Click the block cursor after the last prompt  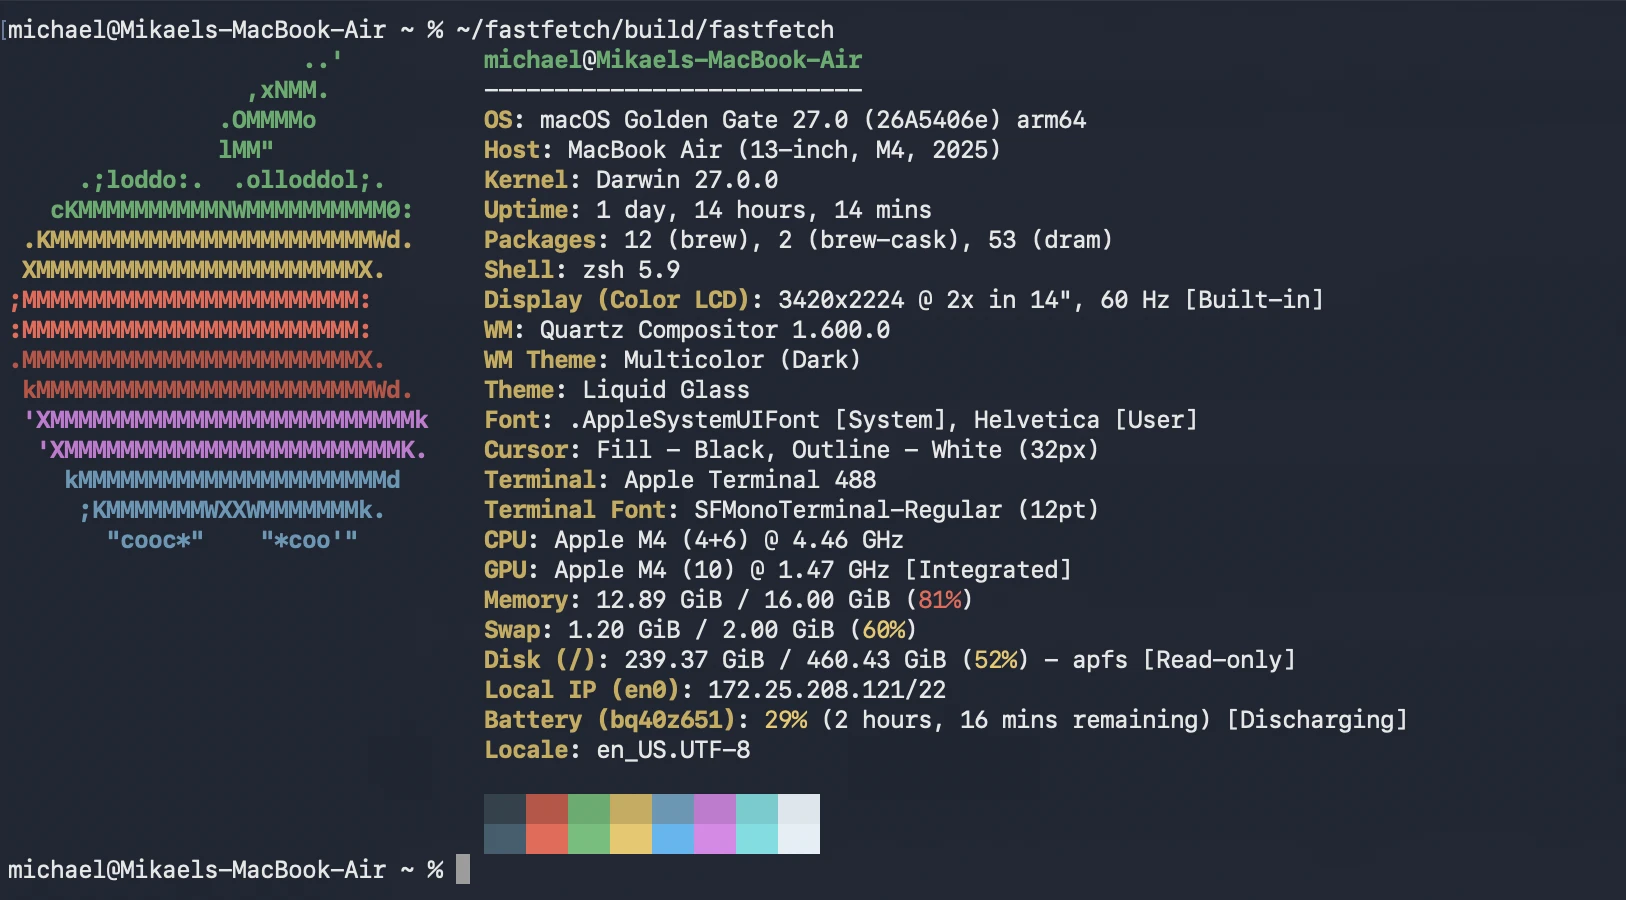463,869
